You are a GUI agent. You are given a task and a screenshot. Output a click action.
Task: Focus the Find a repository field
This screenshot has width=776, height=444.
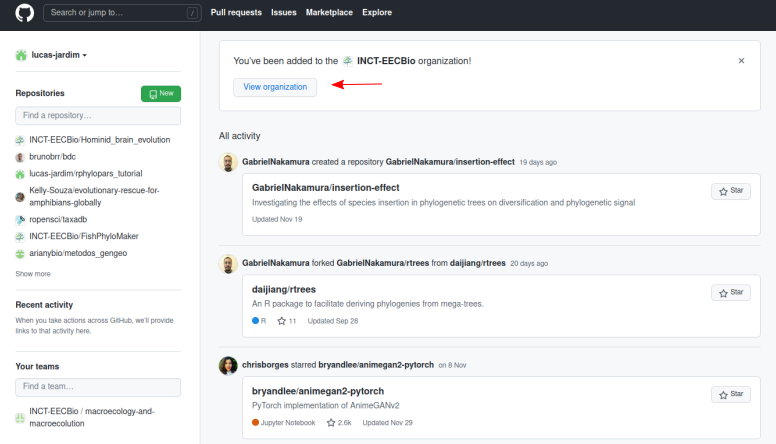pyautogui.click(x=98, y=116)
